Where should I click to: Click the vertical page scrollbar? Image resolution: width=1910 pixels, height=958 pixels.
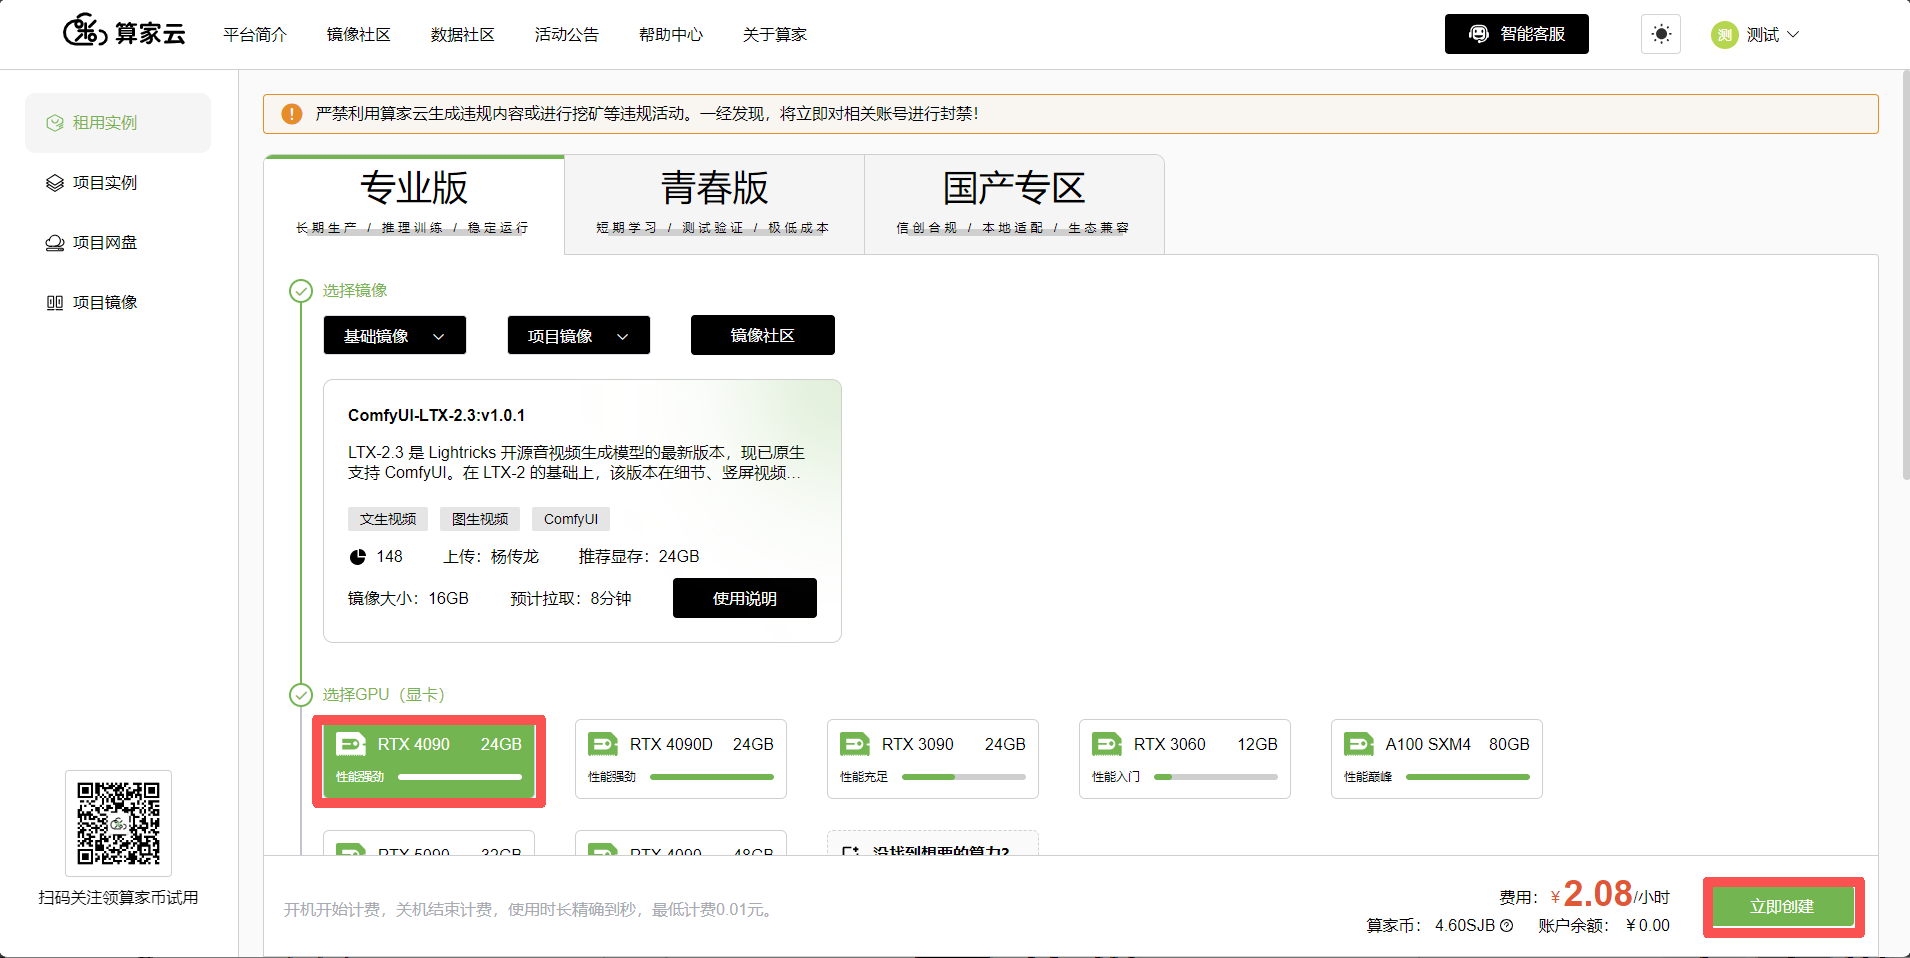[1904, 275]
